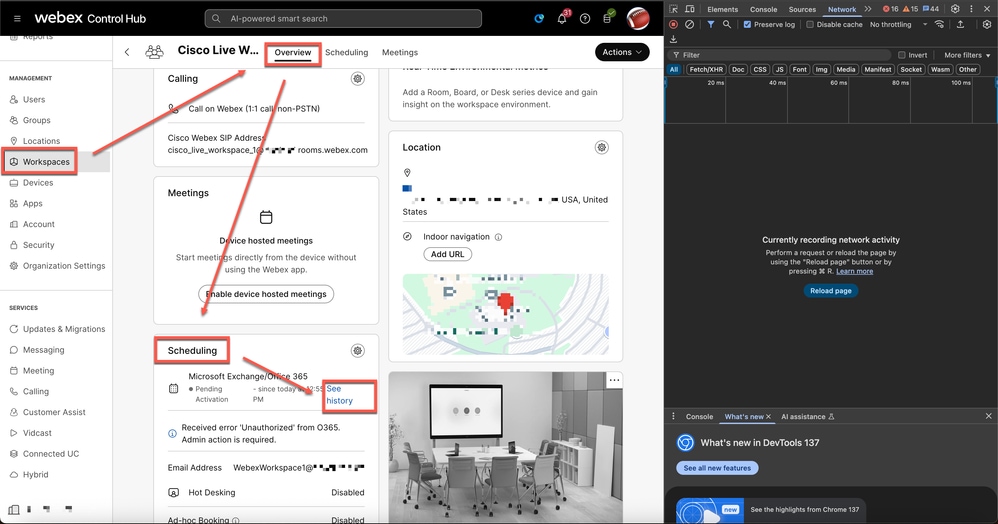The width and height of the screenshot is (998, 524).
Task: Open the Webex AI assistant icon
Action: (x=539, y=18)
